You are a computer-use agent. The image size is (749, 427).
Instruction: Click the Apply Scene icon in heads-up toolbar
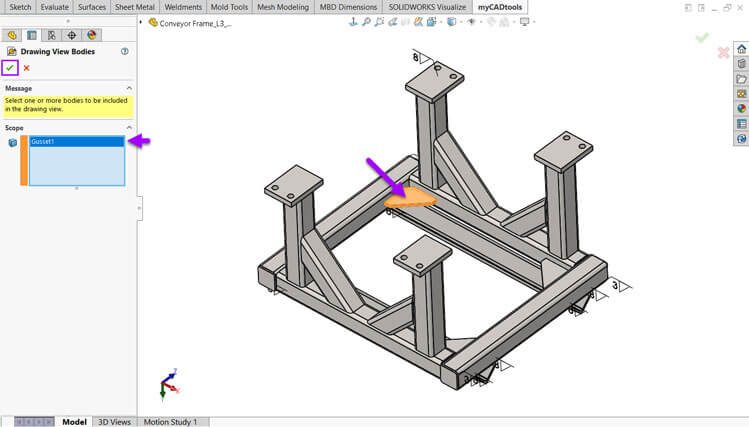coord(504,22)
